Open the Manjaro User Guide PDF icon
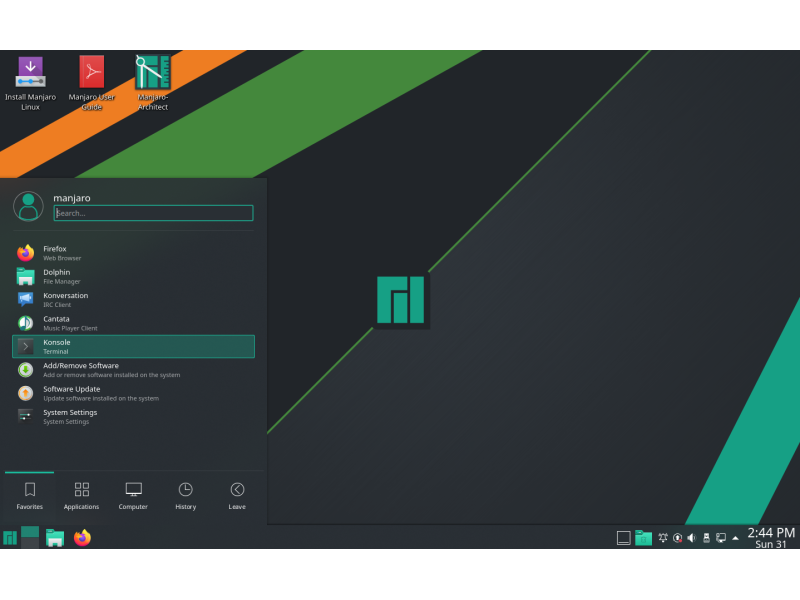This screenshot has width=800, height=600. 91,84
